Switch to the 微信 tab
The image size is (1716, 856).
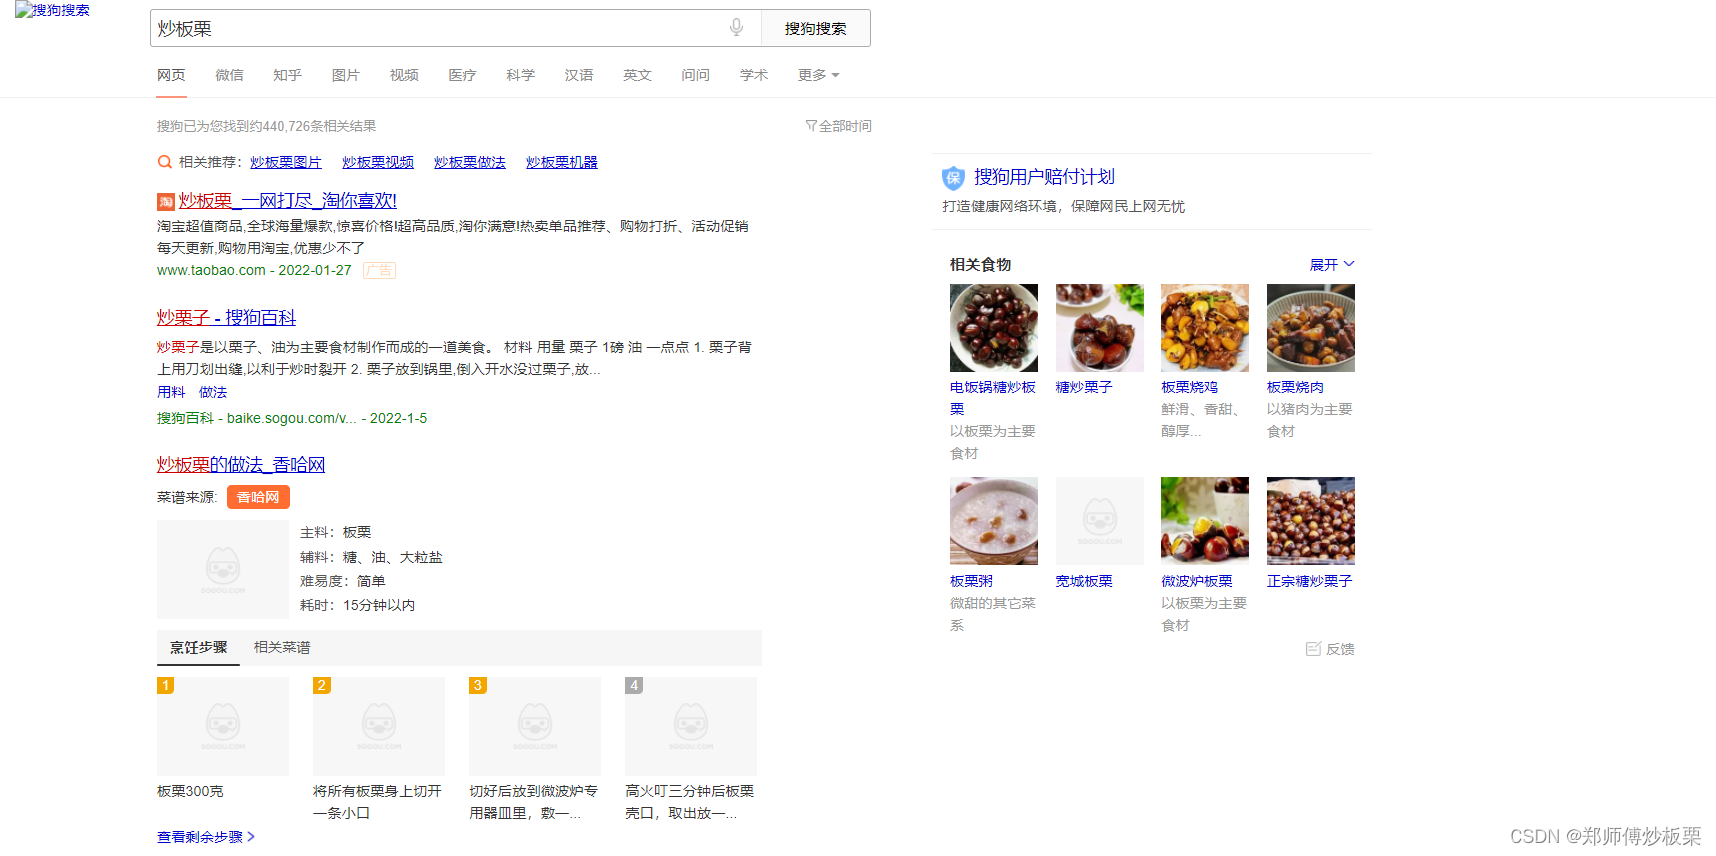pyautogui.click(x=229, y=75)
